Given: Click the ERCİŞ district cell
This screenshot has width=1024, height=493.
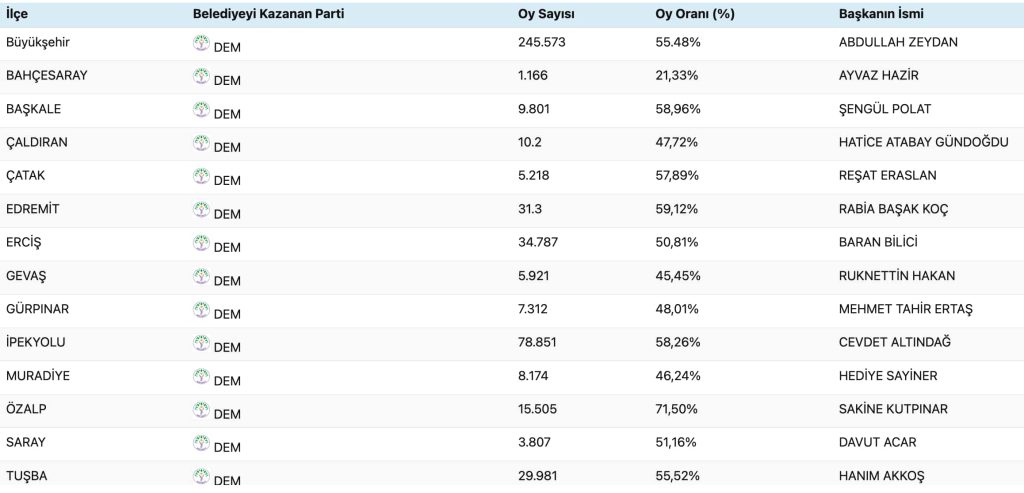Looking at the screenshot, I should [x=24, y=242].
